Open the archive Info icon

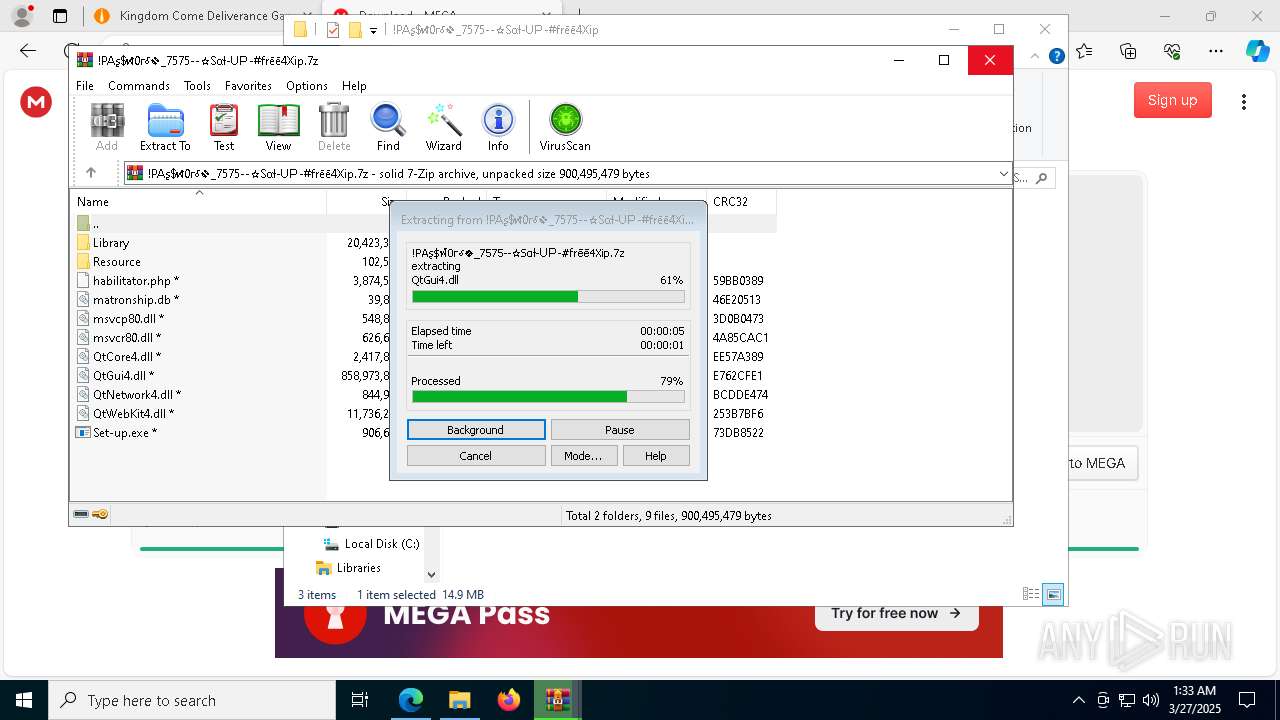coord(498,127)
